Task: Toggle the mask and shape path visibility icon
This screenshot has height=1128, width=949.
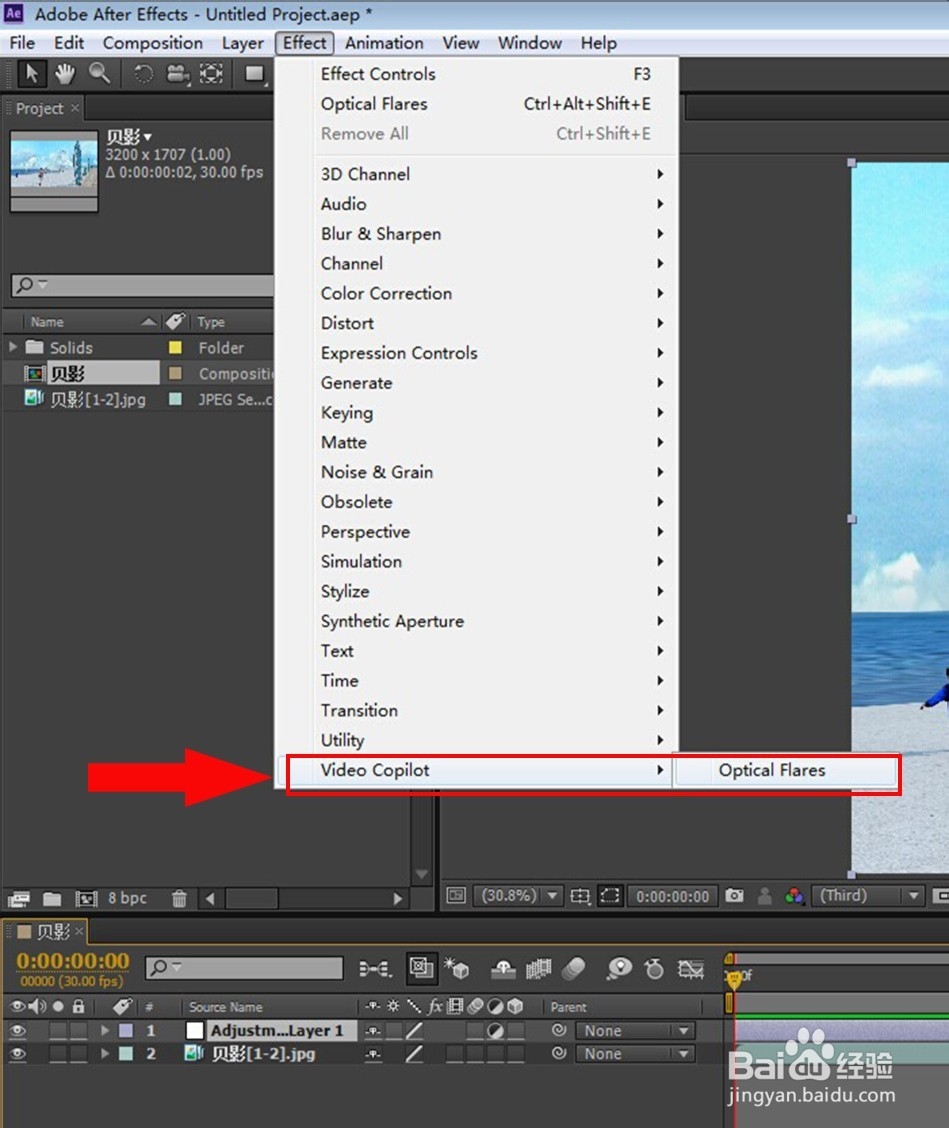Action: pos(609,896)
